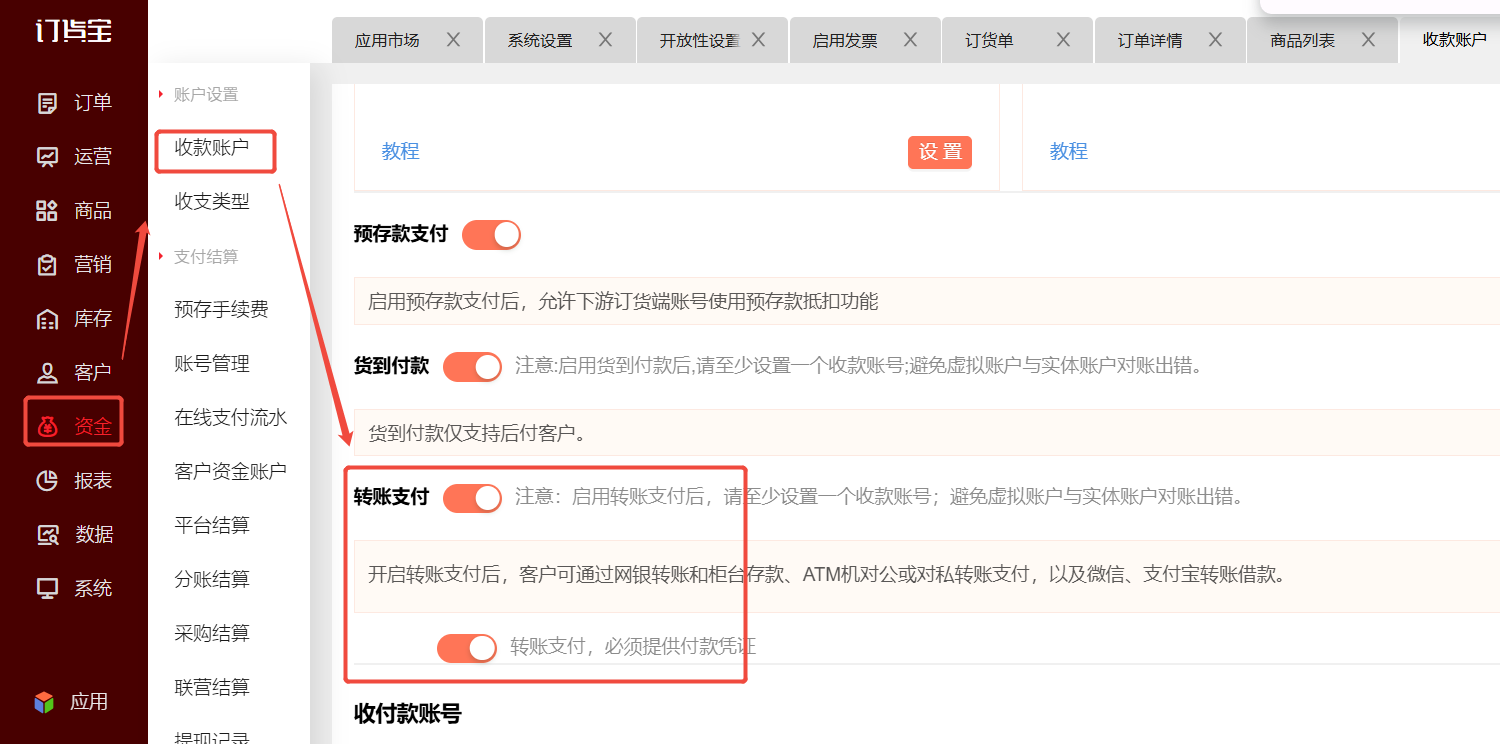Open the 应用 cube icon
The height and width of the screenshot is (744, 1500).
pyautogui.click(x=44, y=702)
